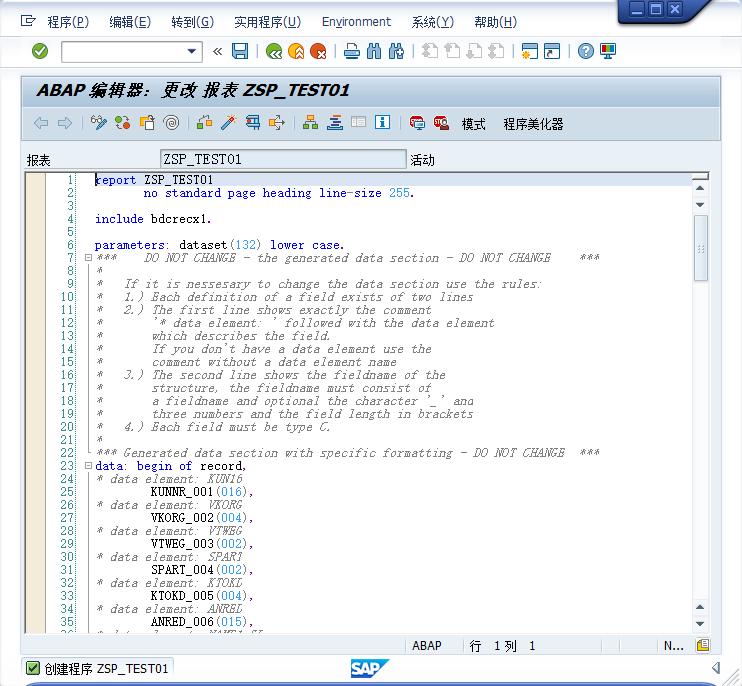Click code line 'include bdcrecx1.'
The width and height of the screenshot is (742, 686).
pyautogui.click(x=153, y=219)
